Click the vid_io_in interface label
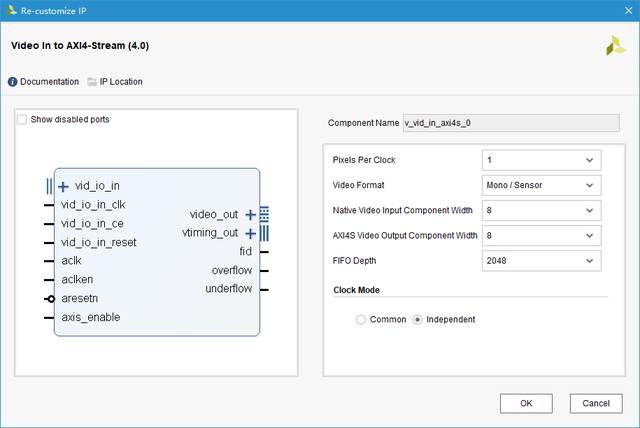This screenshot has height=428, width=640. pos(97,186)
